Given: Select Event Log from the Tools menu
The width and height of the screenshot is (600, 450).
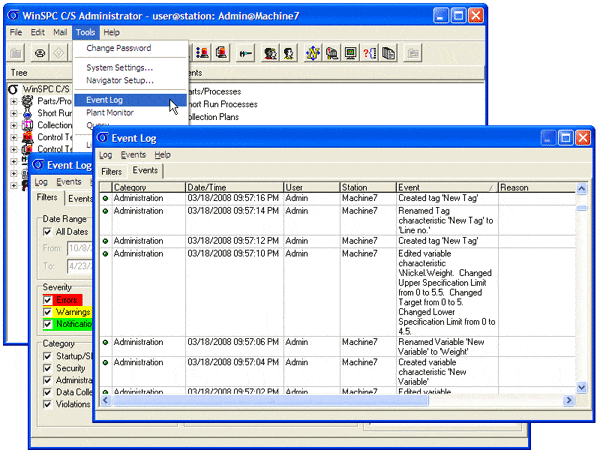Looking at the screenshot, I should pos(104,100).
